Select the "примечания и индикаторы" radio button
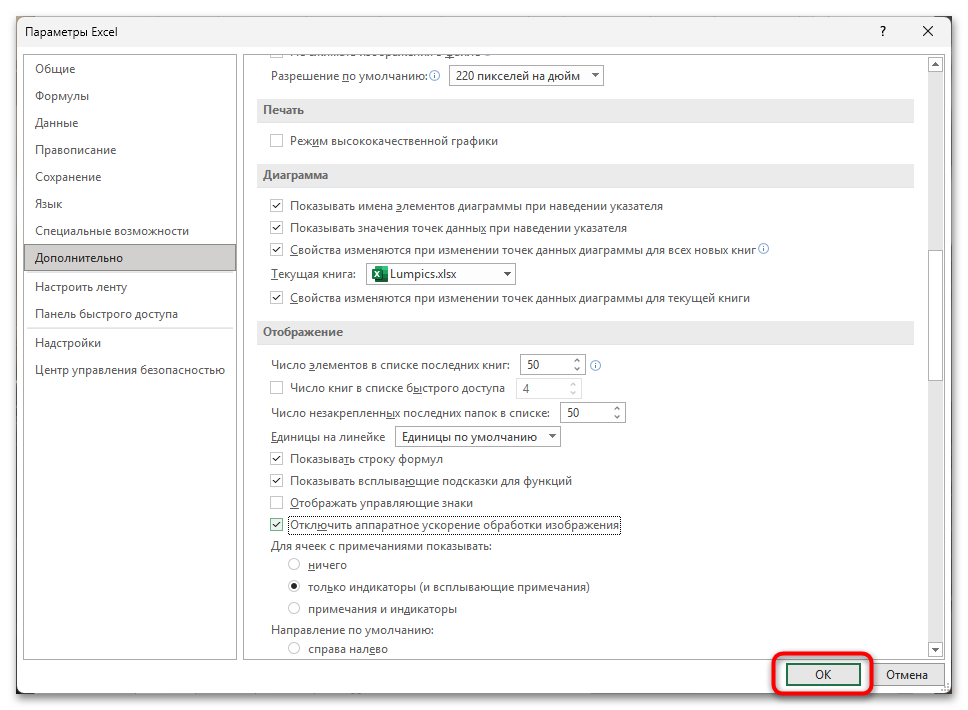Image resolution: width=968 pixels, height=710 pixels. point(294,609)
